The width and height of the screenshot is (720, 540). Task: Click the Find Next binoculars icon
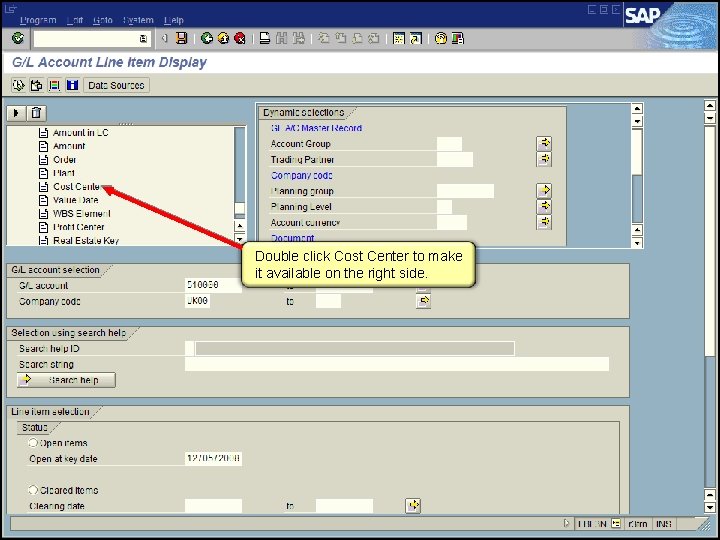pos(298,38)
